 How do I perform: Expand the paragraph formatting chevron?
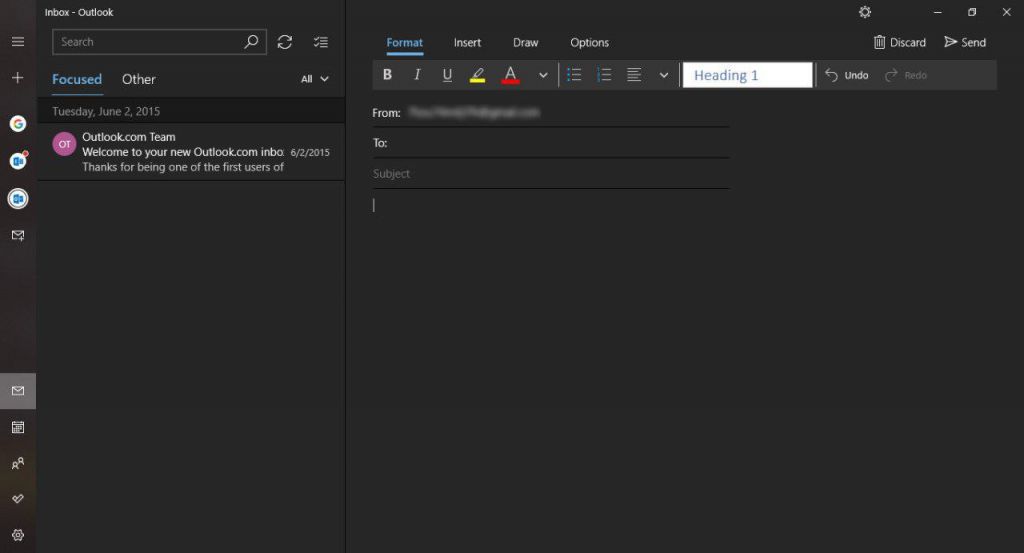(x=663, y=75)
